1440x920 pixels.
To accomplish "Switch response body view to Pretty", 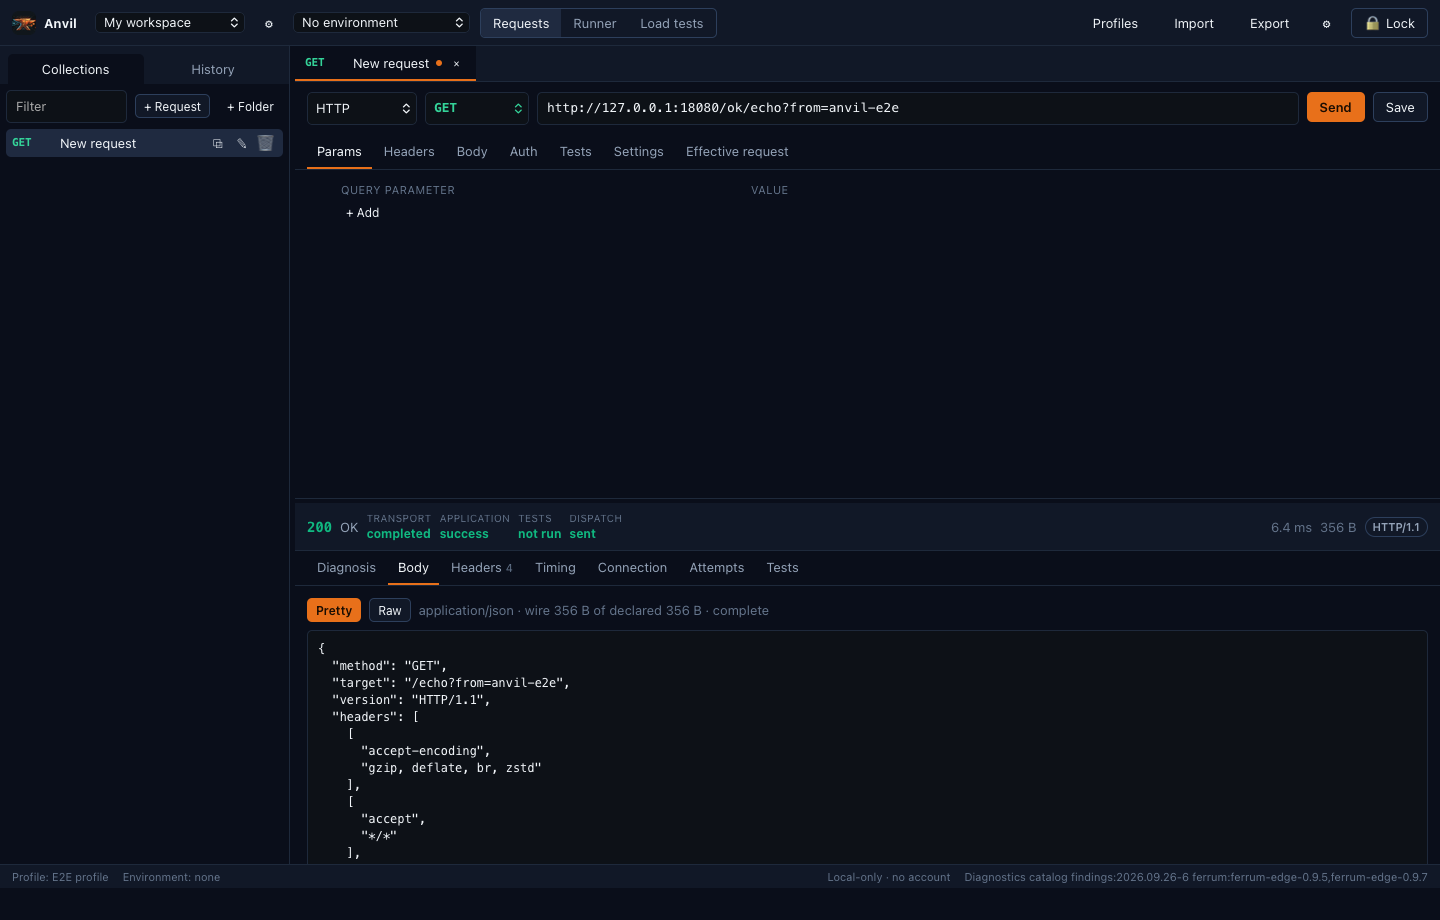I will click(x=334, y=610).
